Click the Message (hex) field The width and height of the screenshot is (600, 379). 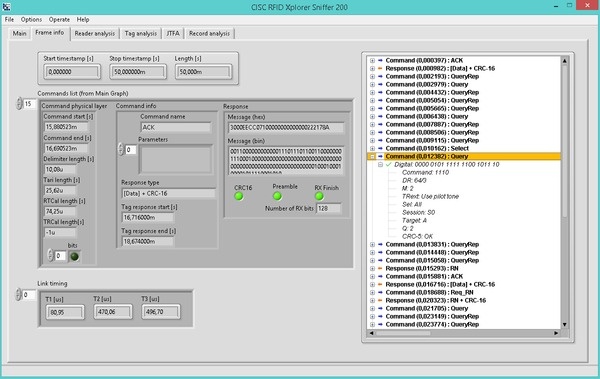click(286, 127)
